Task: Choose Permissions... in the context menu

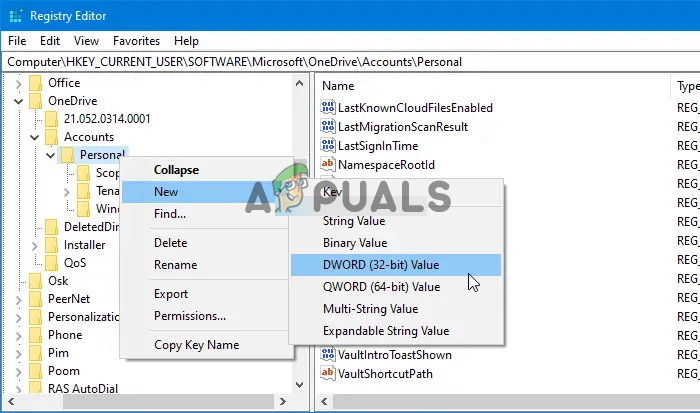Action: coord(207,316)
